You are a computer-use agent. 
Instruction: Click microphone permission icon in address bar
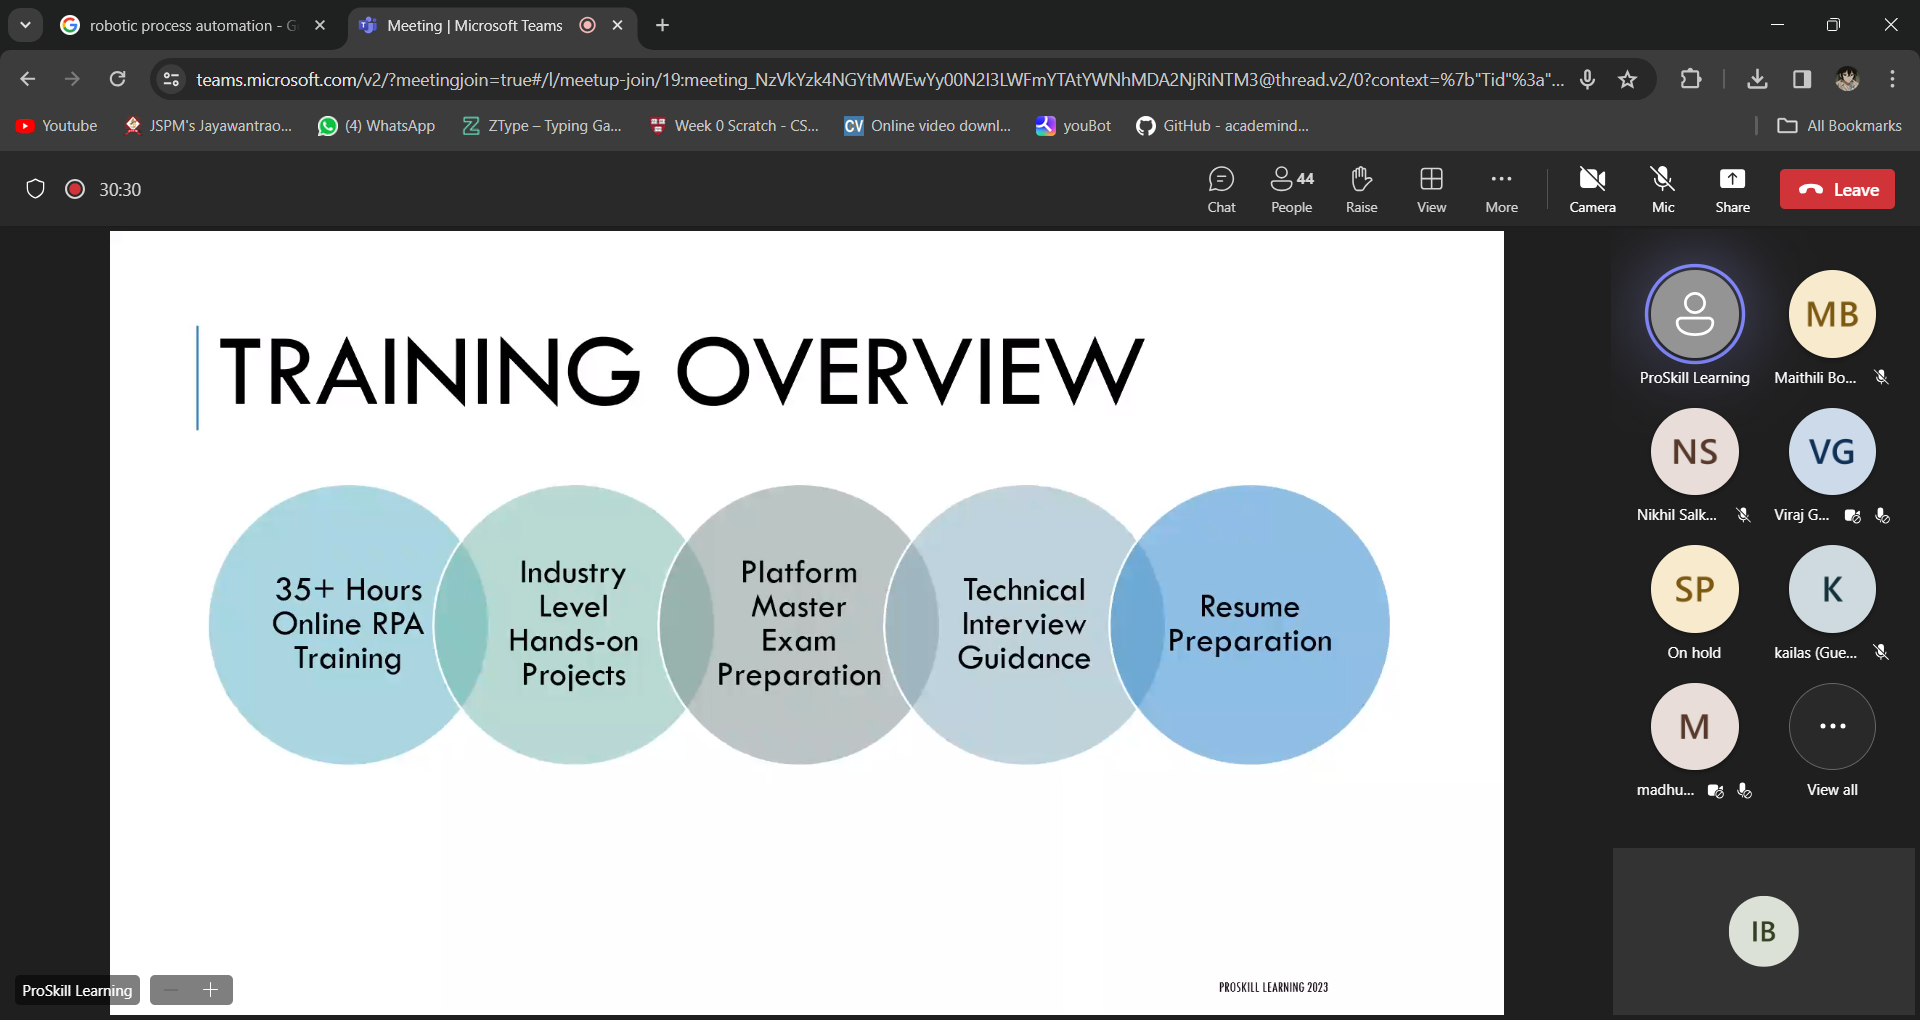[1587, 79]
